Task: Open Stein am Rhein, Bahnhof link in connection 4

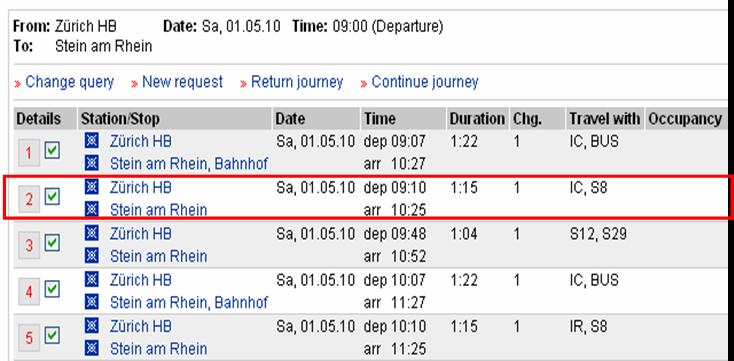Action: 189,302
